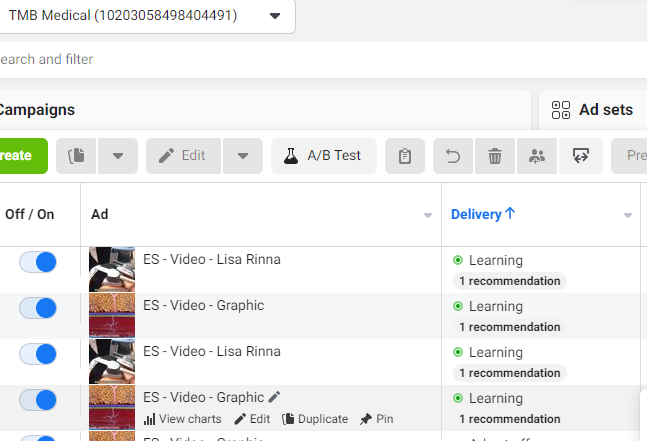Click the trash delete icon
This screenshot has width=647, height=441.
coord(495,156)
